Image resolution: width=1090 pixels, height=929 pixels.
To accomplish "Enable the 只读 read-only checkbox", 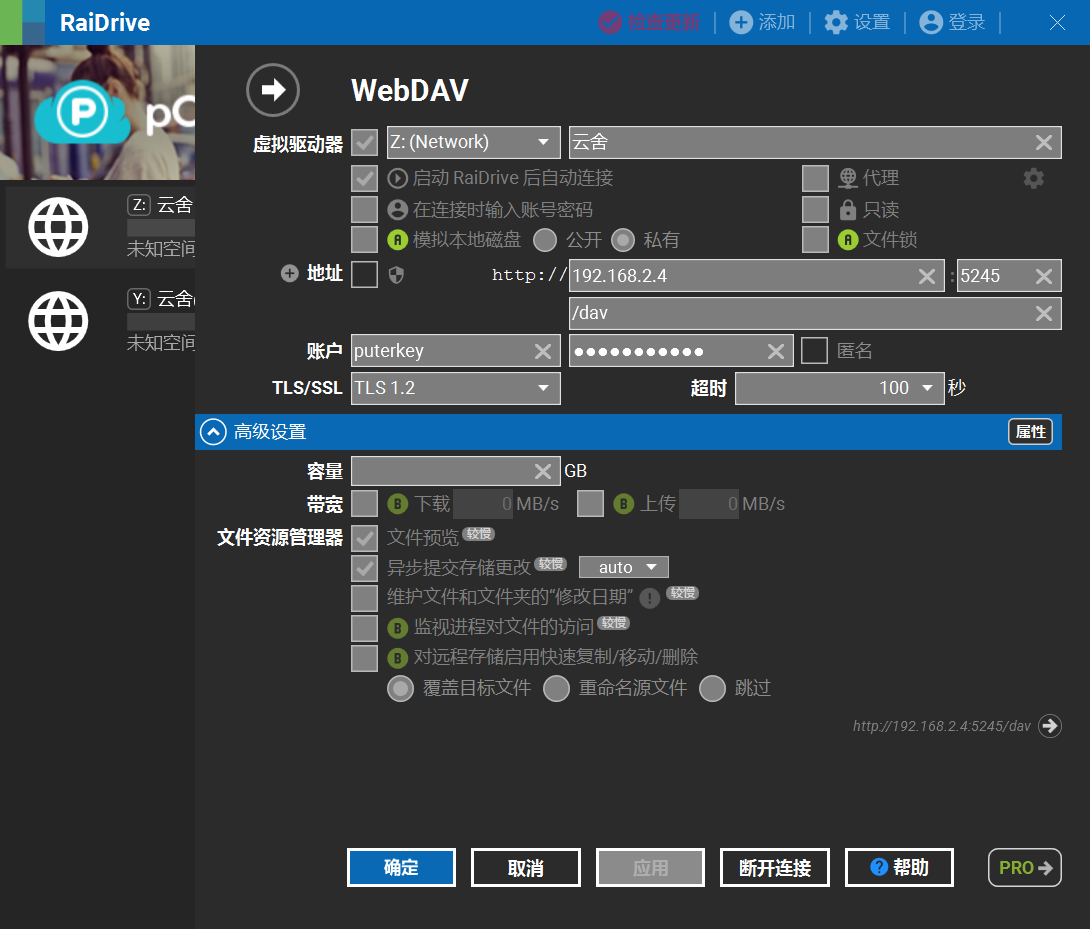I will coord(815,209).
